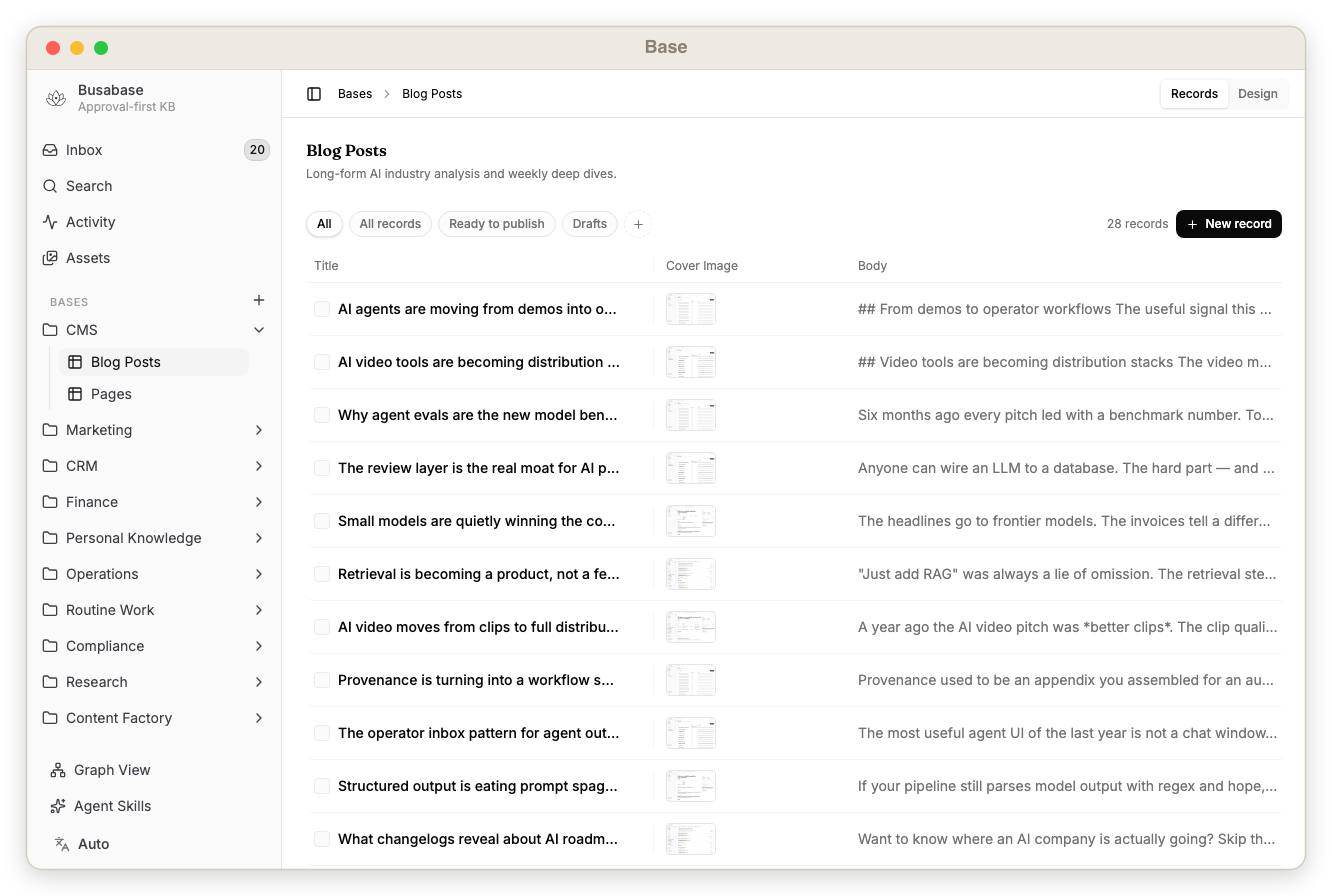Click the New record button

(x=1229, y=224)
